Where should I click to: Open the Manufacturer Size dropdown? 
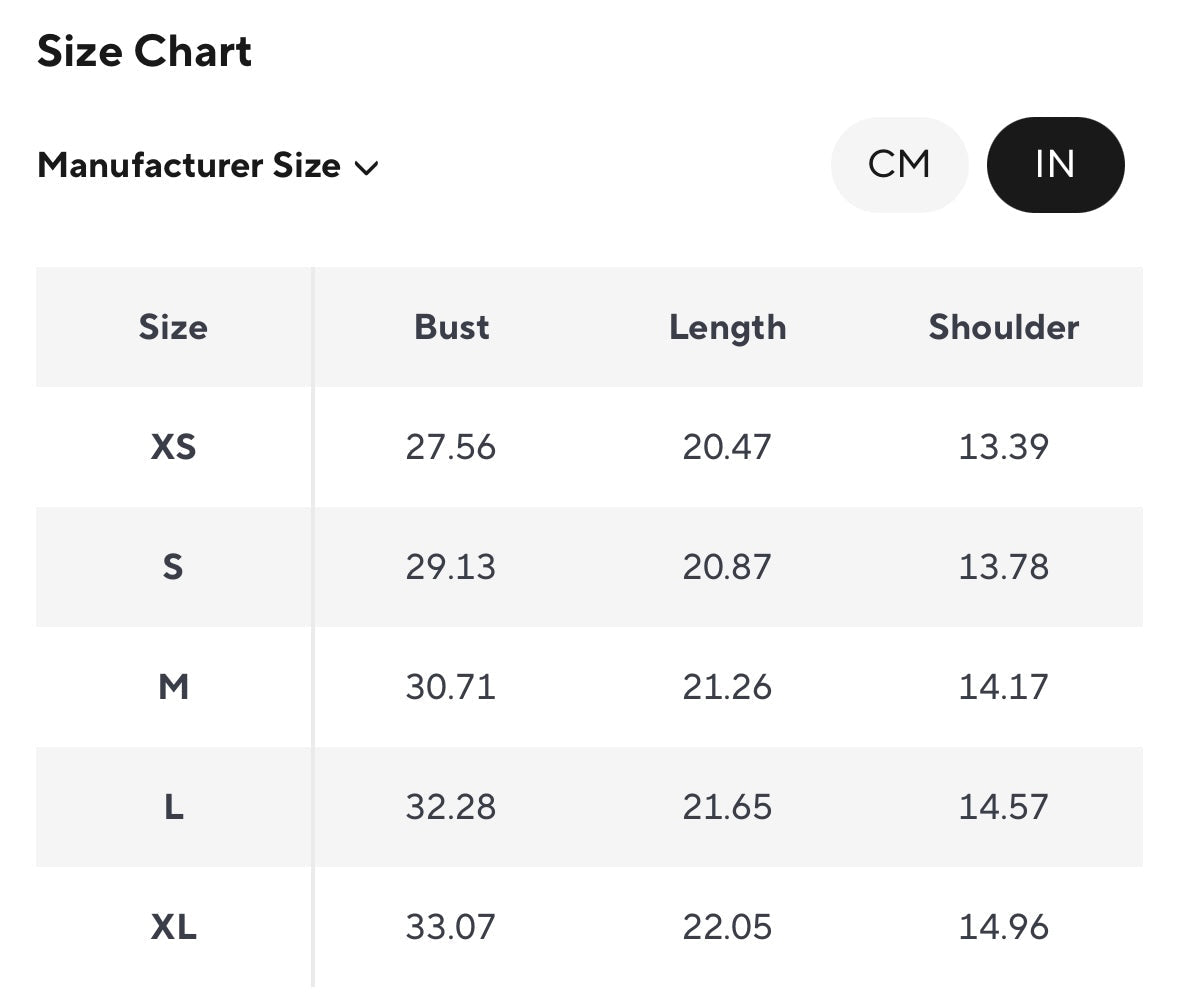point(189,166)
